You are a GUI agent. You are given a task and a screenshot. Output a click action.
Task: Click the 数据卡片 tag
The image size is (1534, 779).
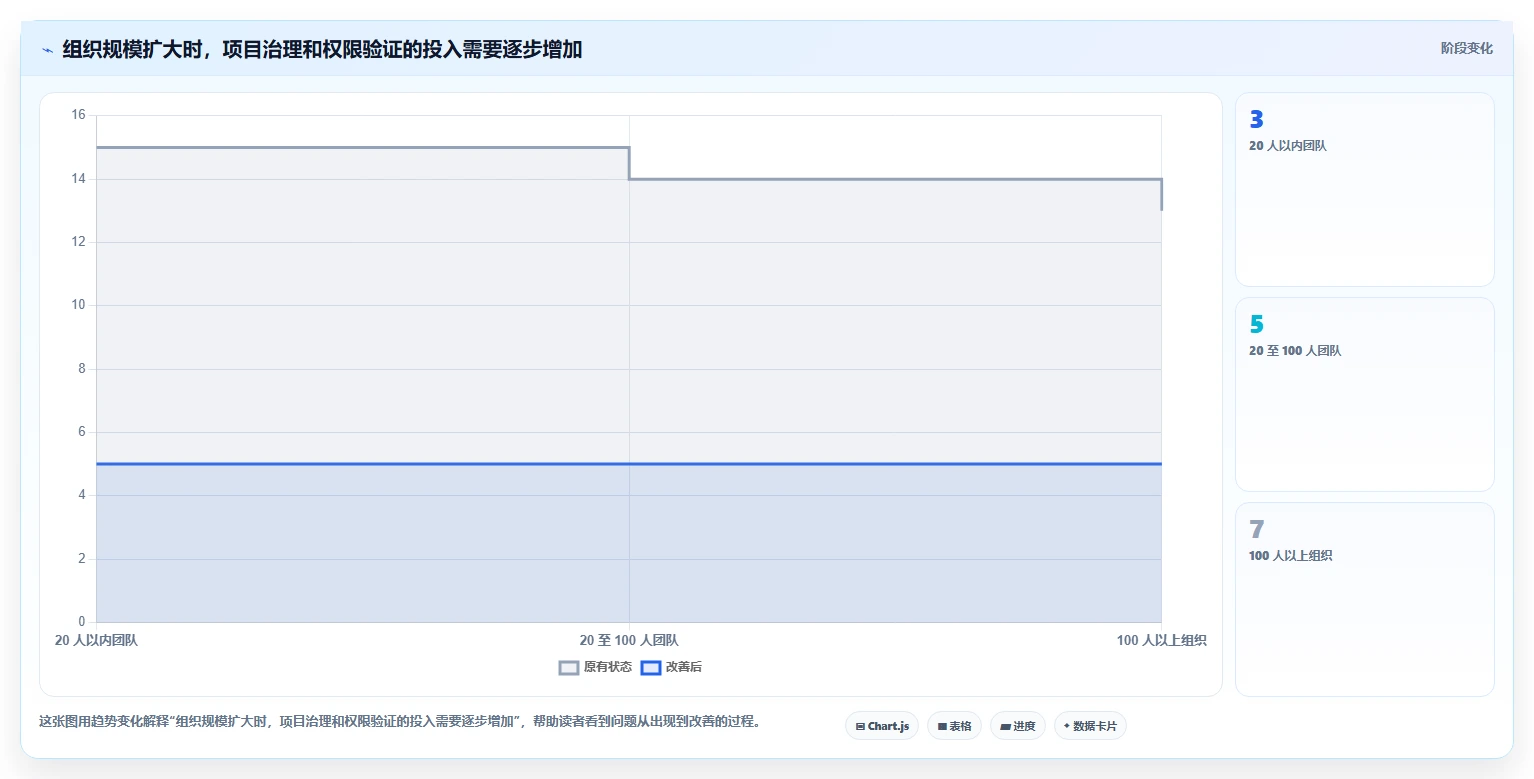click(1090, 726)
